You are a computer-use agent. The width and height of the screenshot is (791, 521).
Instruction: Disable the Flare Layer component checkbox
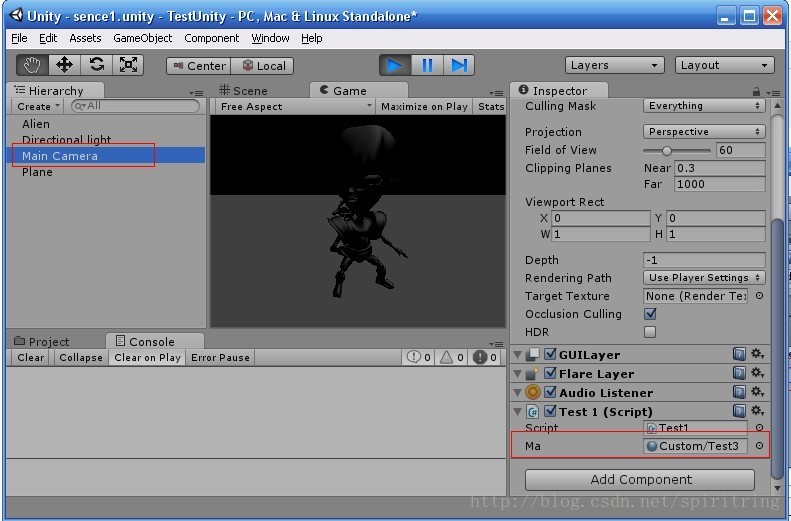click(x=550, y=374)
